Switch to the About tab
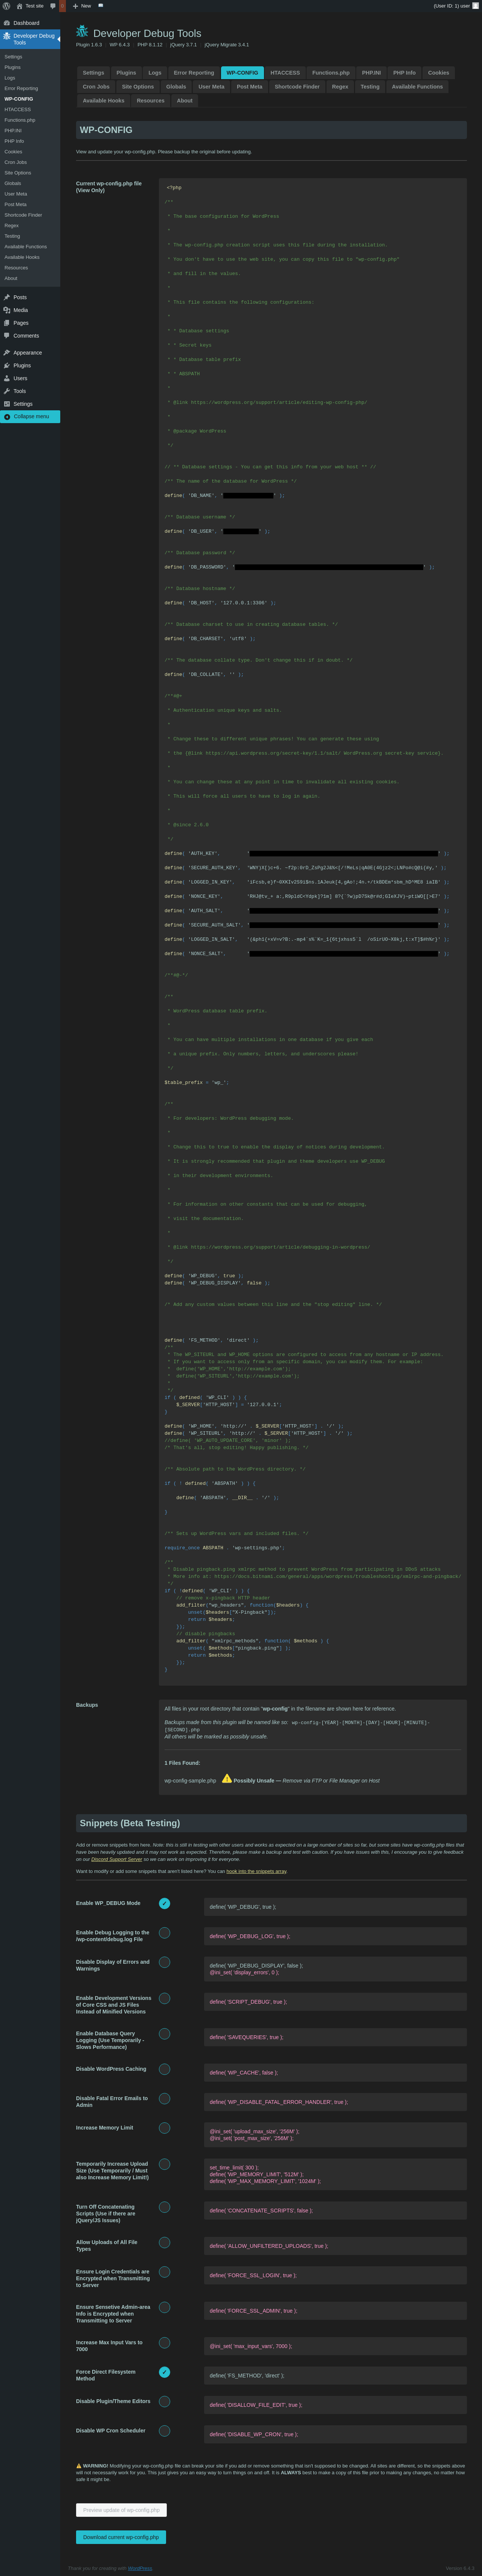 185,101
